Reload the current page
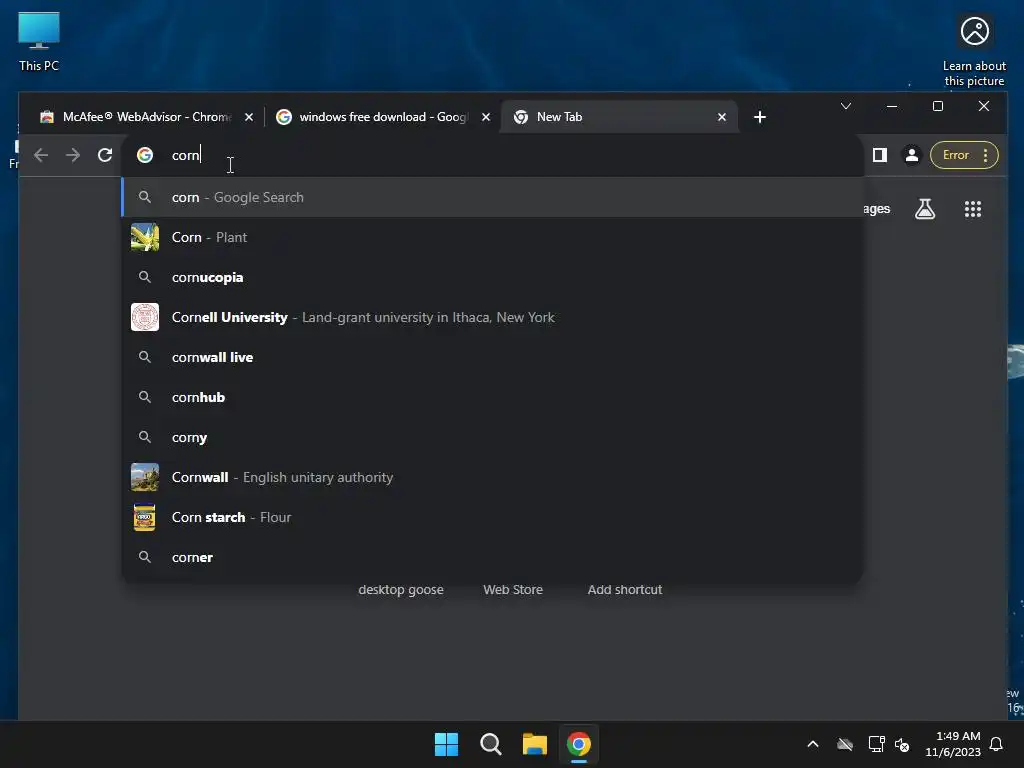Image resolution: width=1024 pixels, height=768 pixels. pyautogui.click(x=105, y=155)
